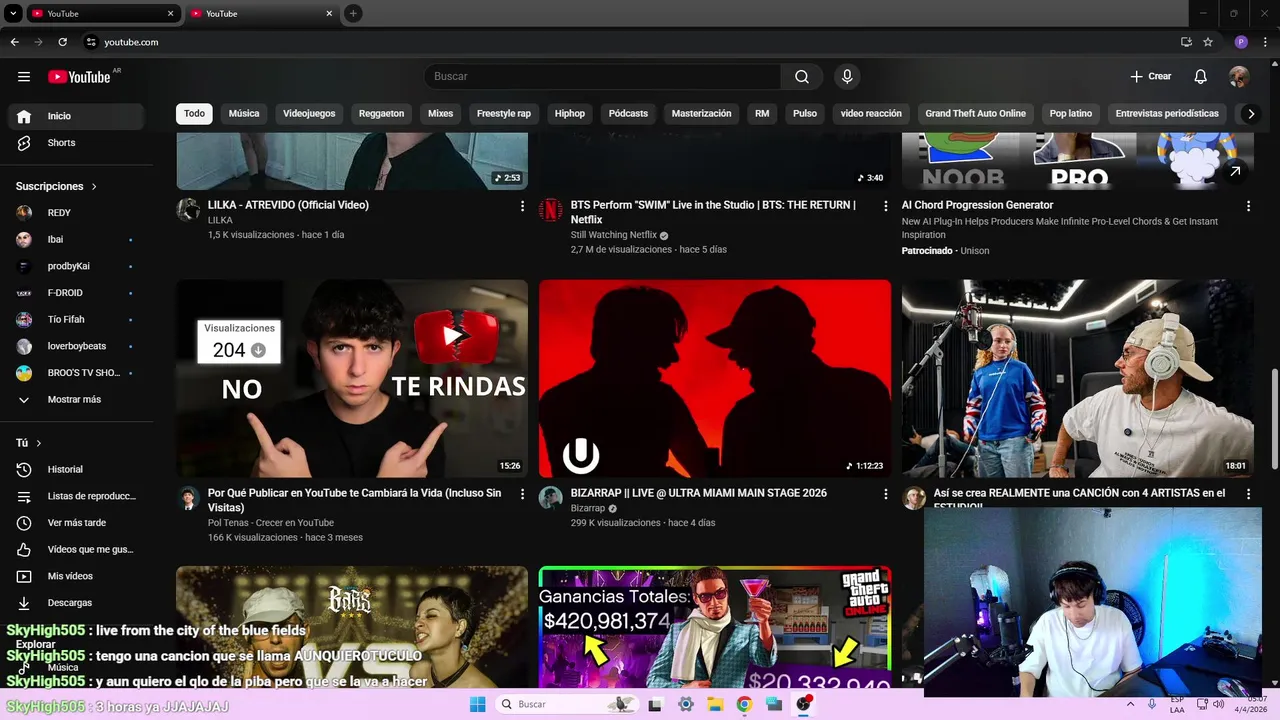Click the Crear button

(x=1151, y=77)
